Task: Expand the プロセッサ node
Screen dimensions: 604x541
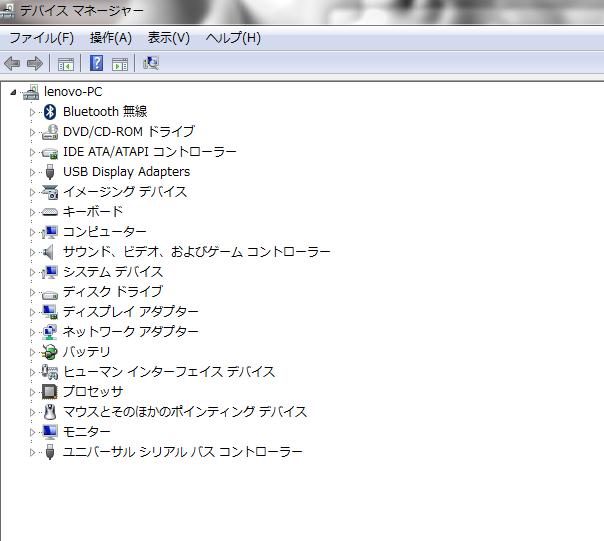Action: click(32, 392)
